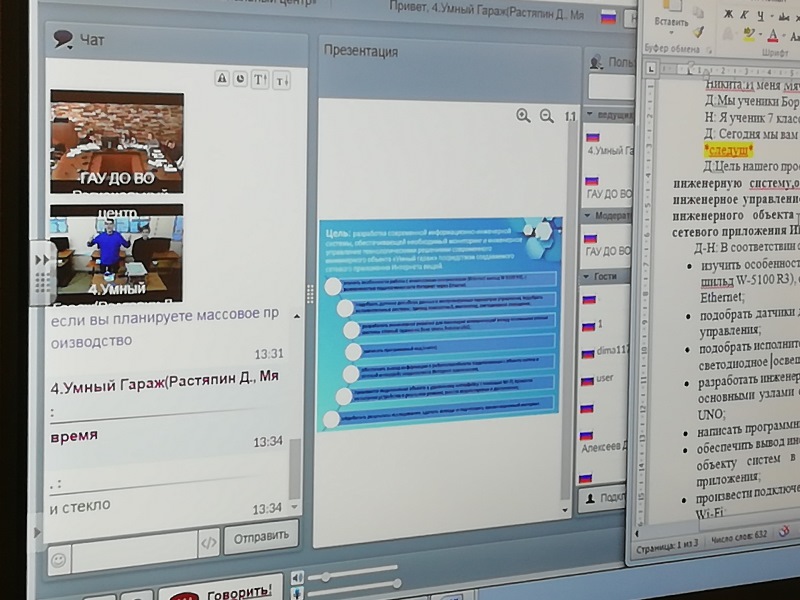Click the warning triangle icon in chat
The image size is (800, 600).
point(222,78)
